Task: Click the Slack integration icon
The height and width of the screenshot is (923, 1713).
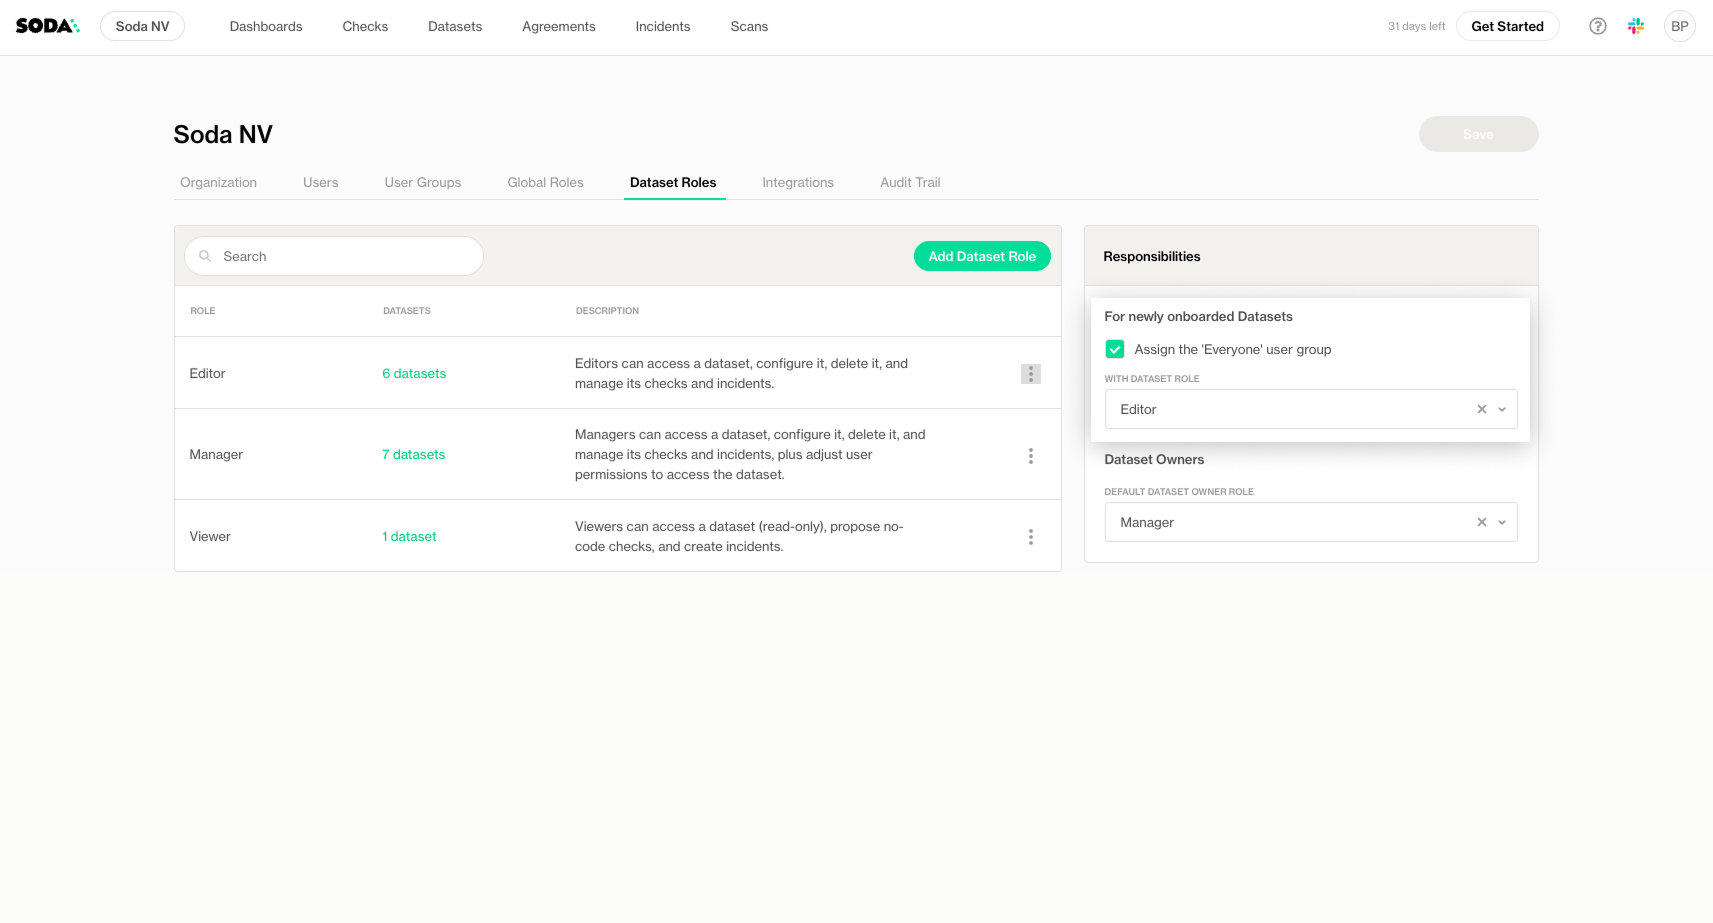Action: click(1636, 26)
